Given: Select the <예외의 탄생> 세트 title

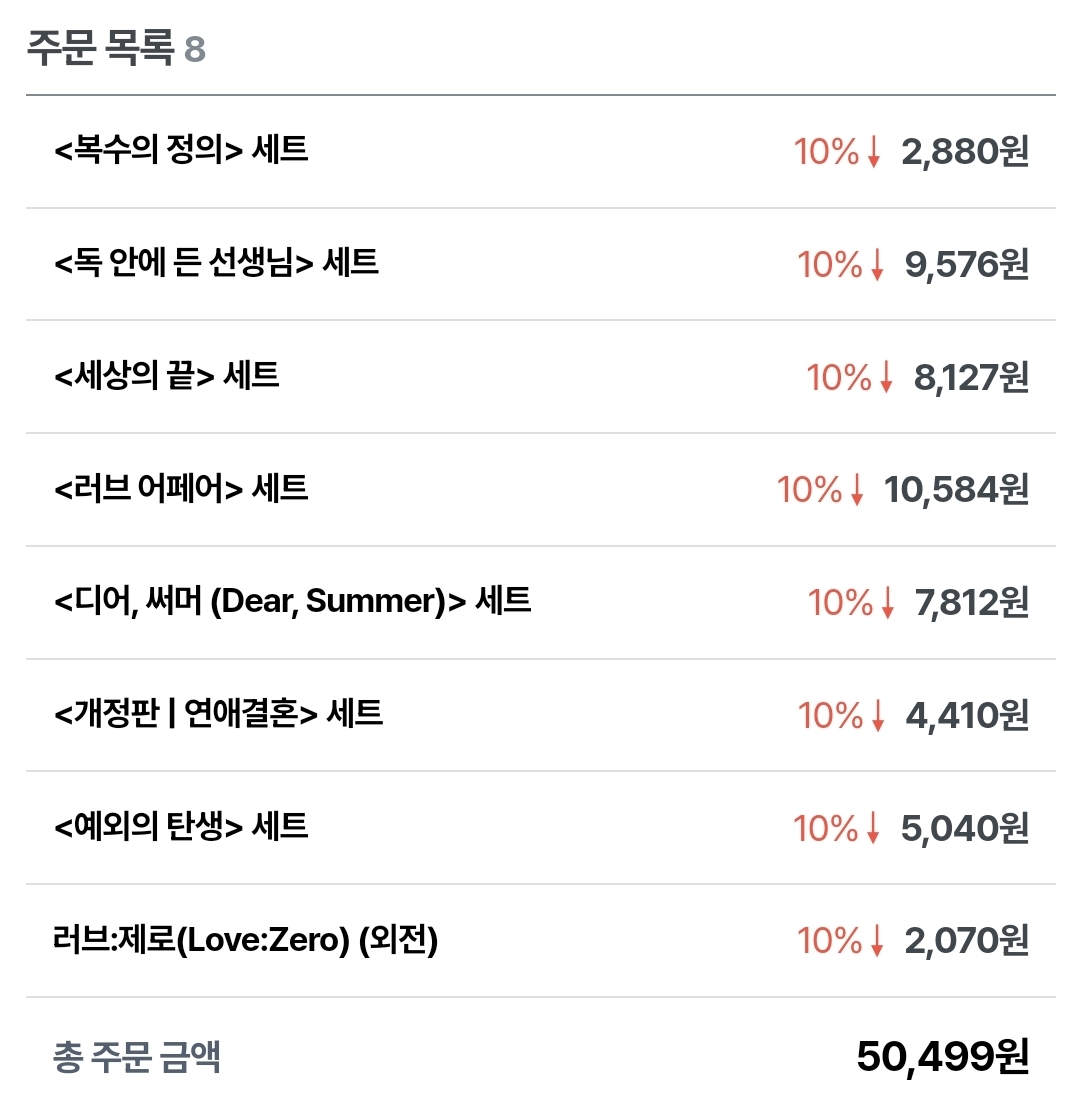Looking at the screenshot, I should 181,827.
